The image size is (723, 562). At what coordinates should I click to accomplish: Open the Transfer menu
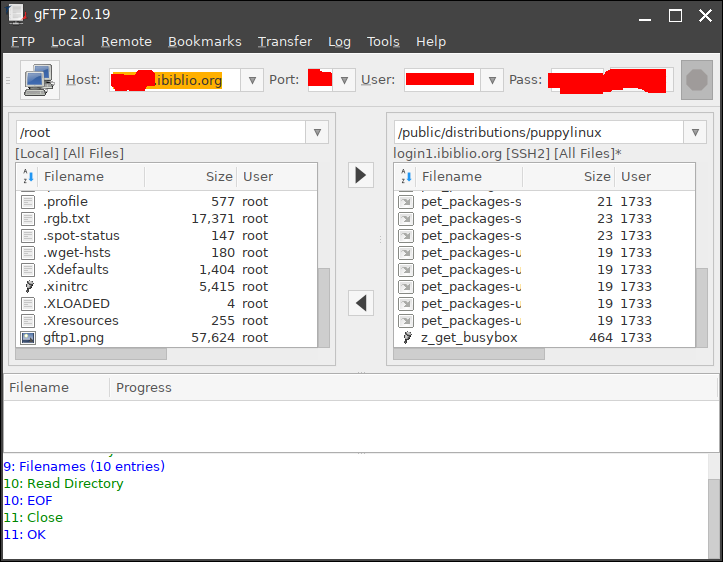click(284, 41)
